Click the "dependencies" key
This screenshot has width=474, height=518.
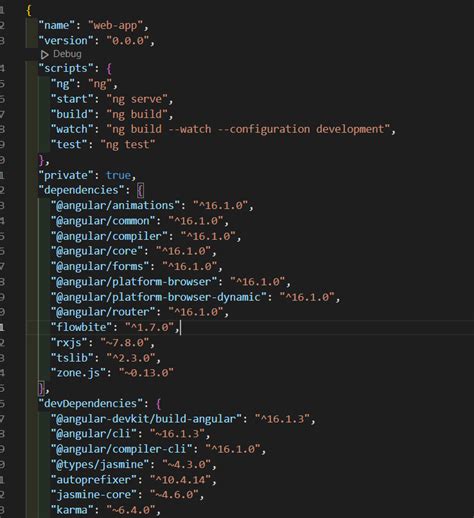(x=82, y=190)
